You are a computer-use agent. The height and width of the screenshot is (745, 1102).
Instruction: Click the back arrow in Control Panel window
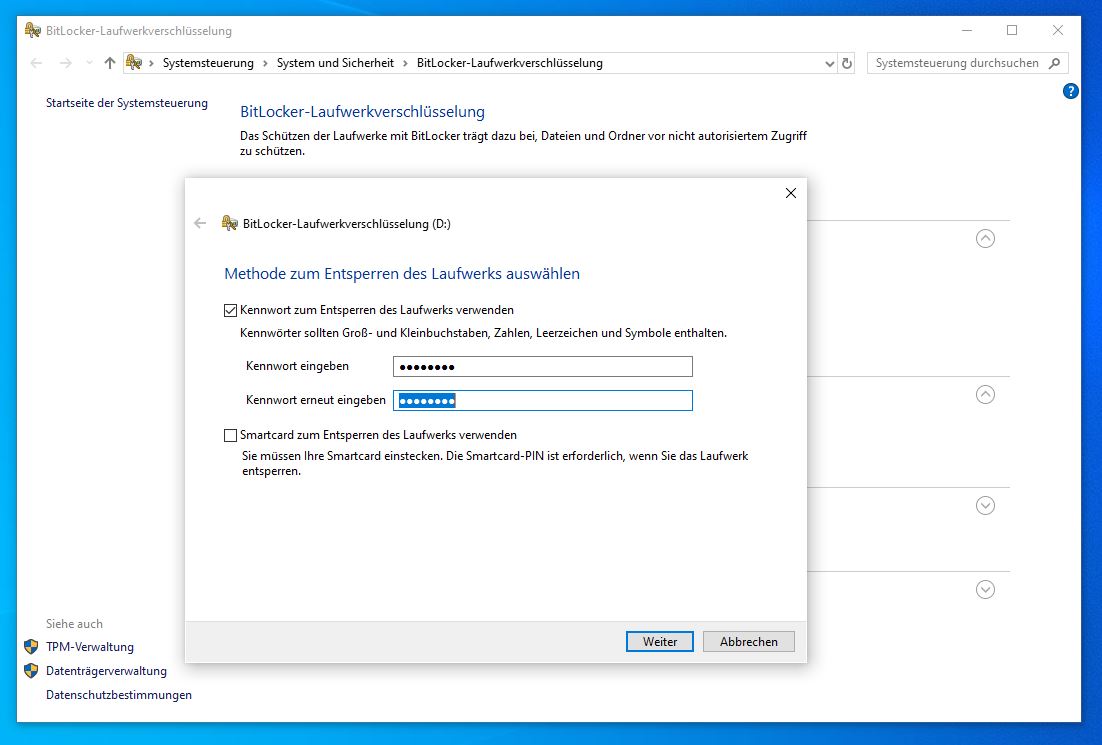coord(37,63)
